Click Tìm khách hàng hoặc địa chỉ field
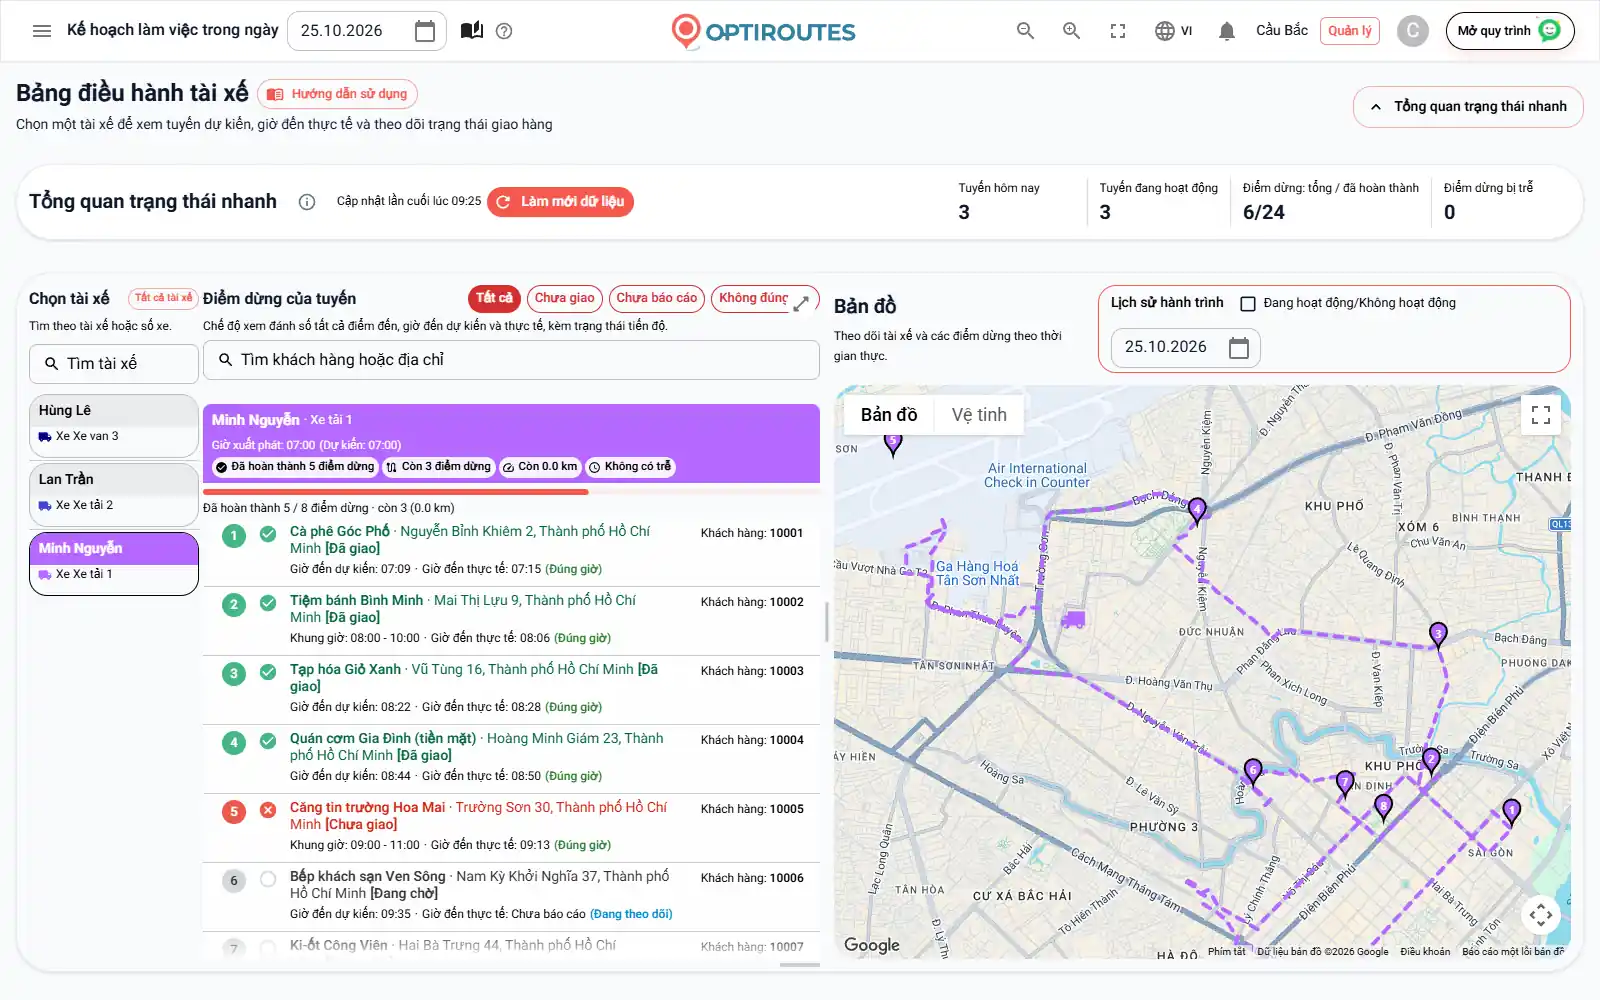 (x=511, y=360)
